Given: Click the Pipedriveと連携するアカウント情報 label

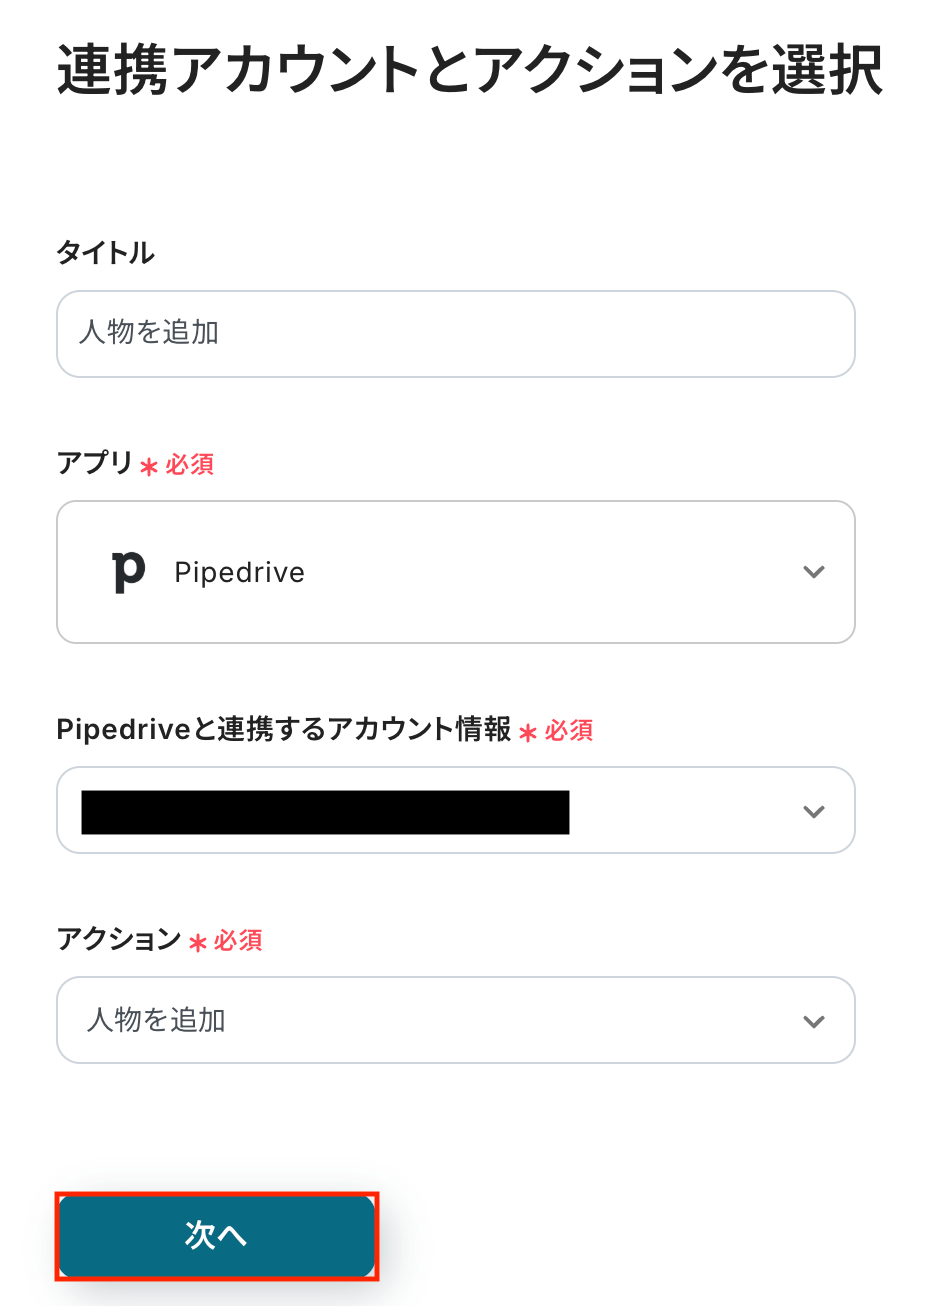Looking at the screenshot, I should click(x=284, y=729).
